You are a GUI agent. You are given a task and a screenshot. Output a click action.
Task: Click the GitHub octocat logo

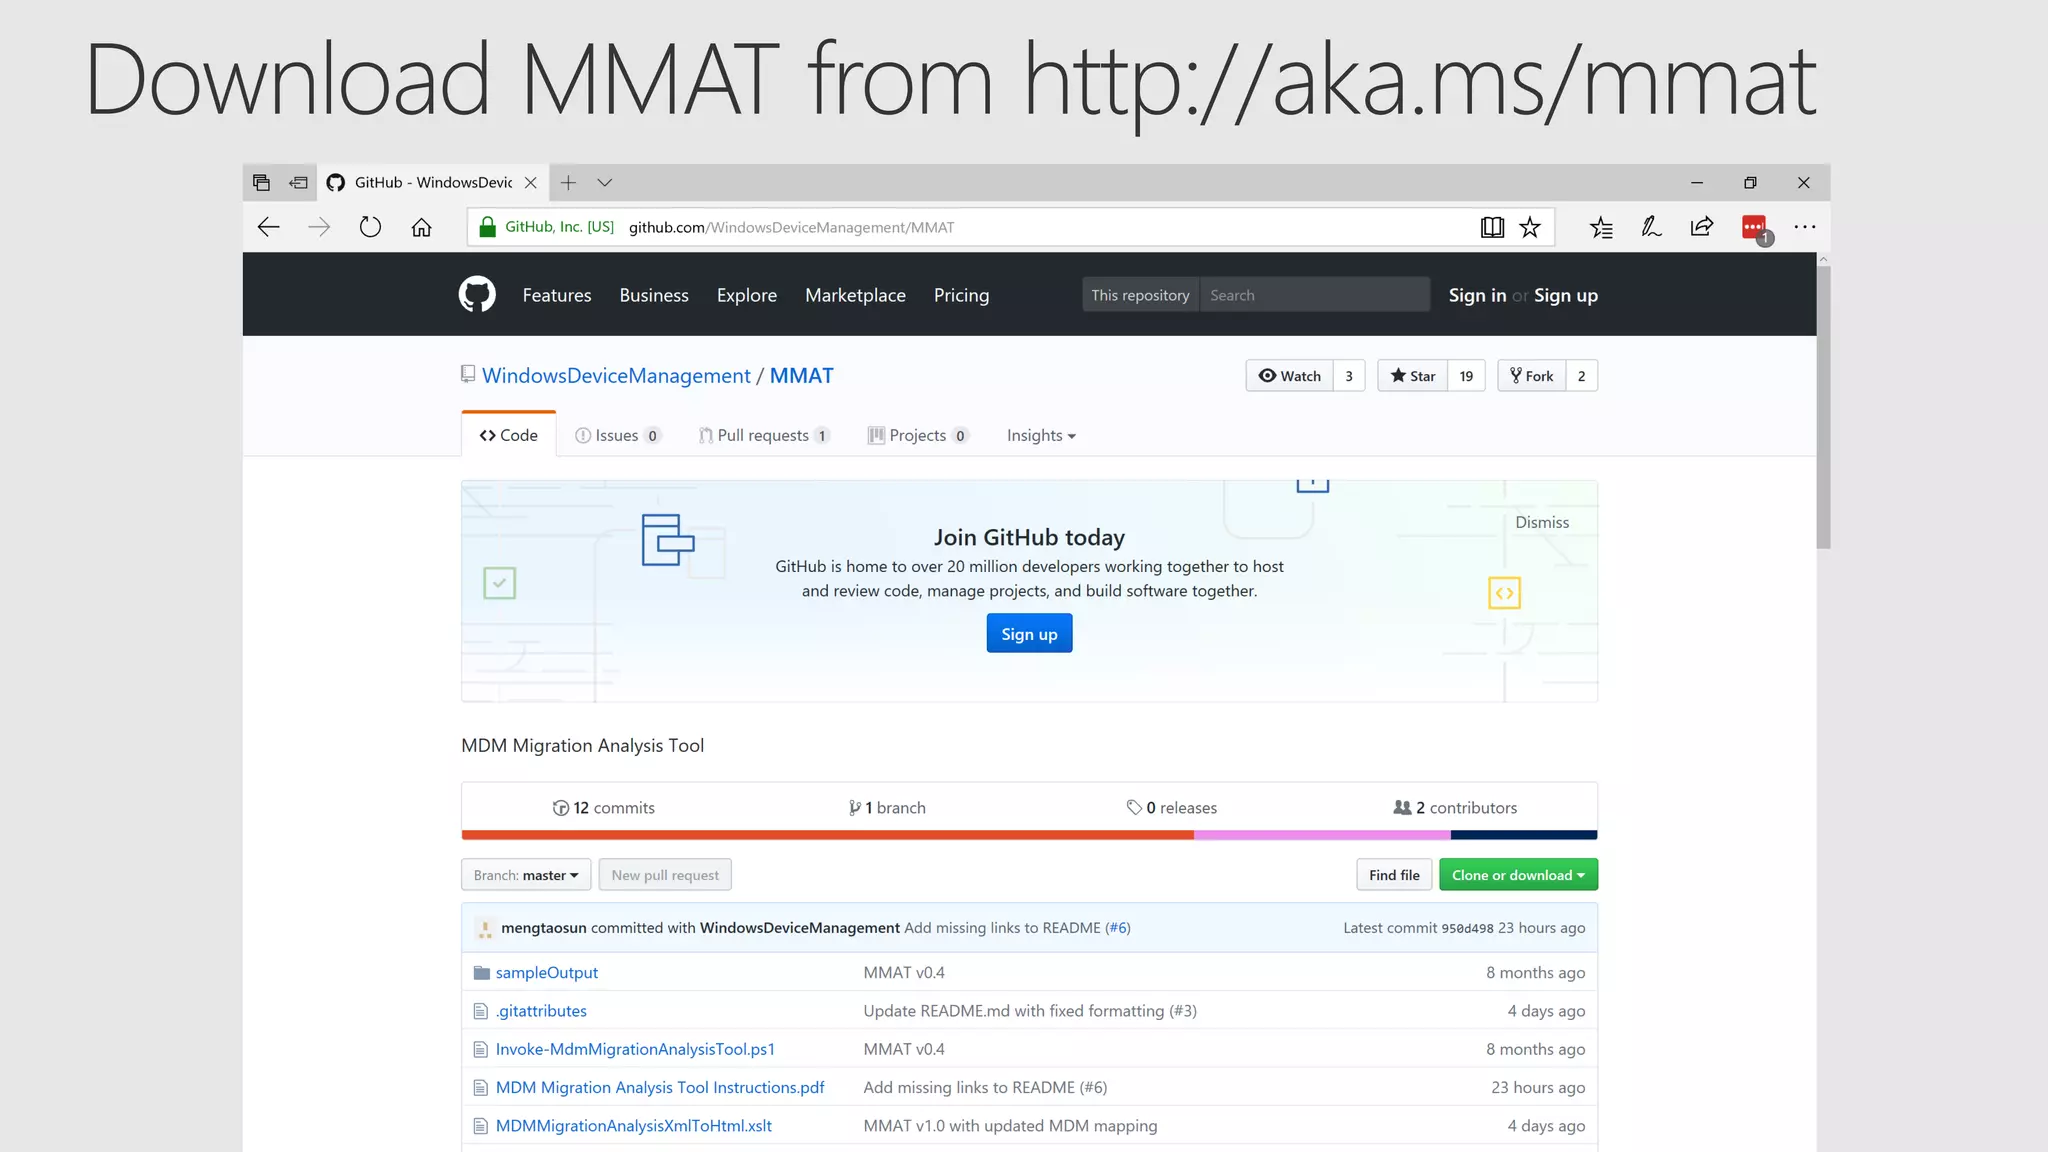pyautogui.click(x=477, y=294)
